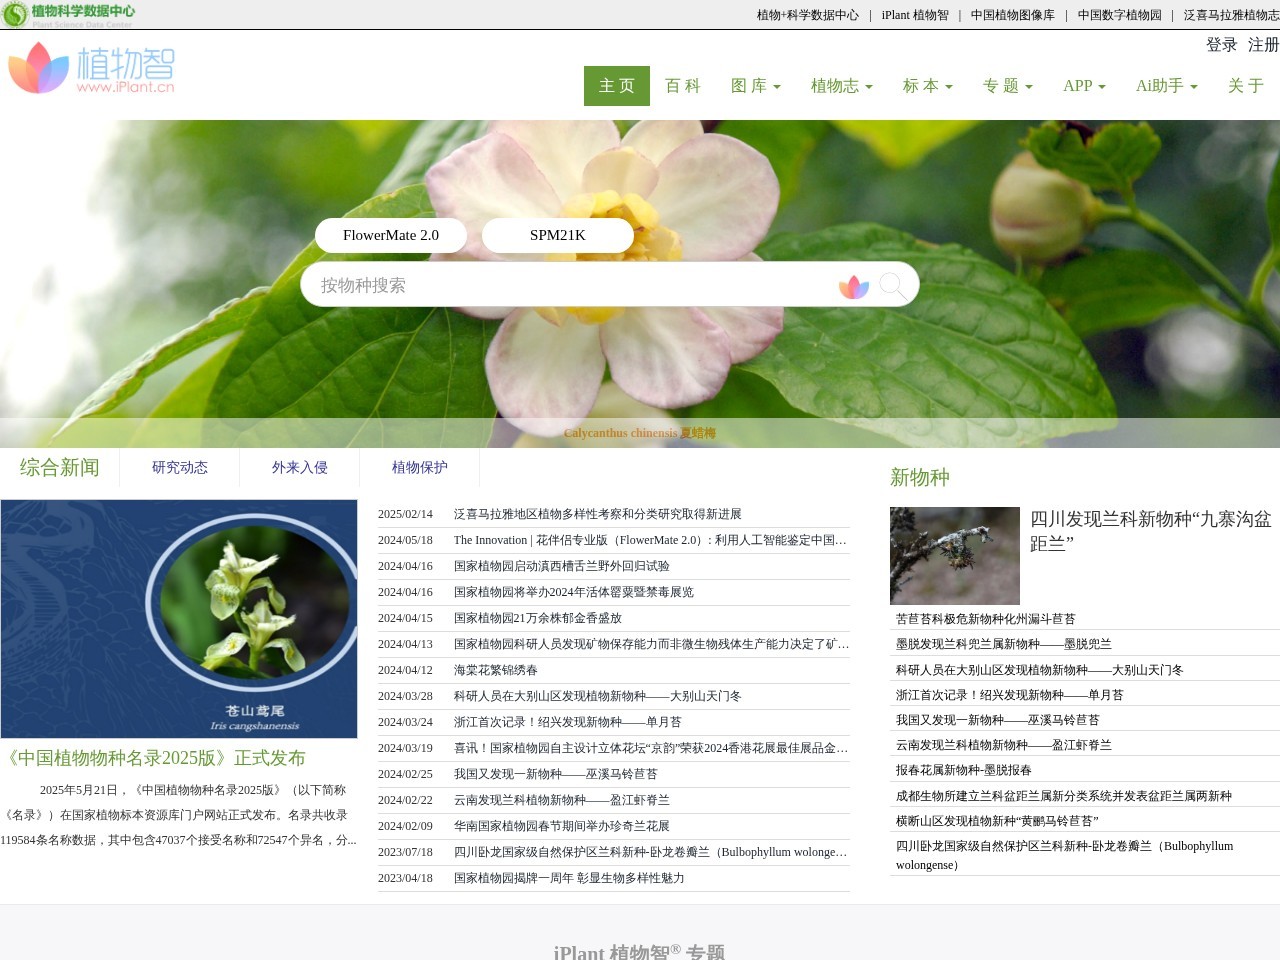Viewport: 1280px width, 960px height.
Task: Click the 登录 login link
Action: [x=1221, y=45]
